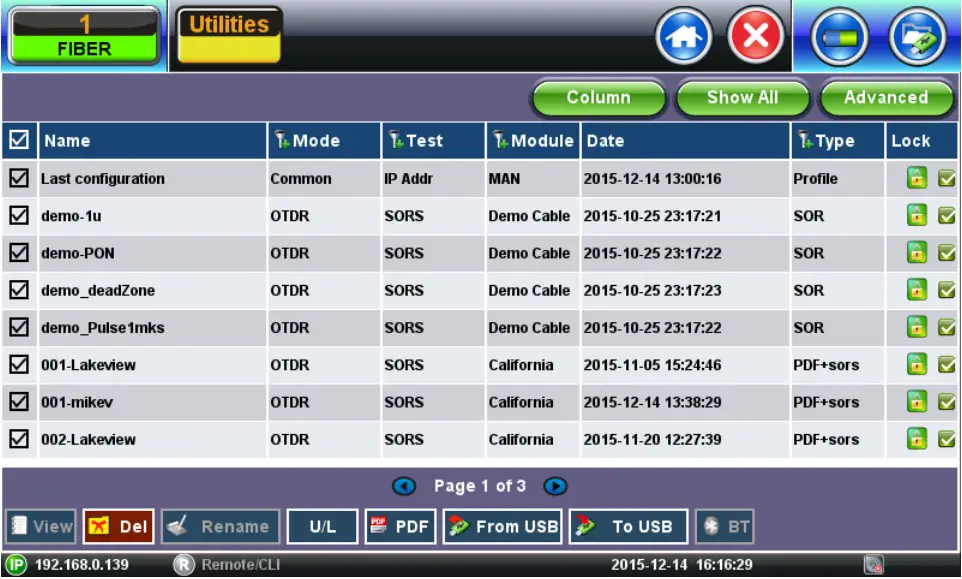Toggle lock icon for demo-PON
Image resolution: width=962 pixels, height=579 pixels.
point(917,253)
